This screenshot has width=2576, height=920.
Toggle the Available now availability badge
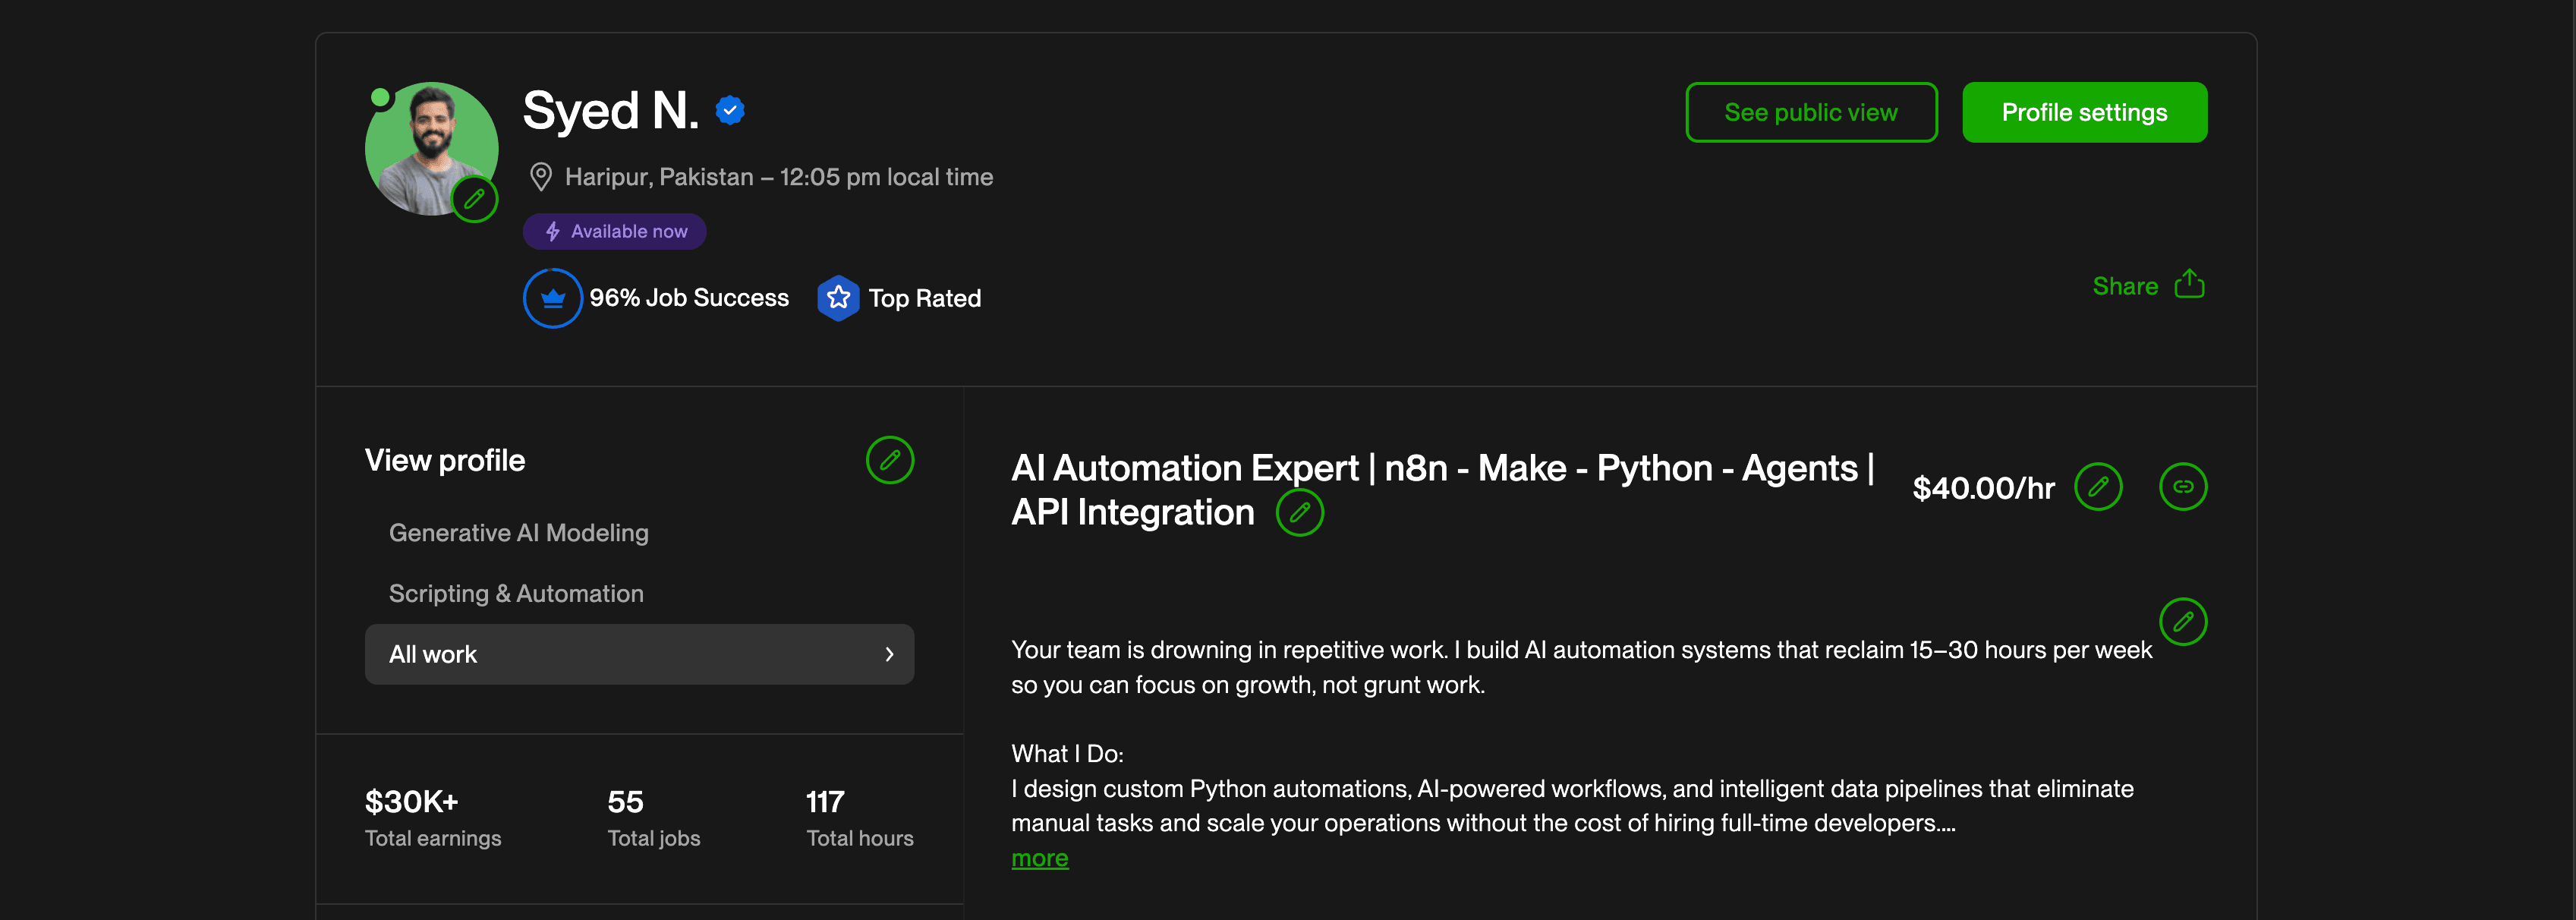tap(614, 231)
